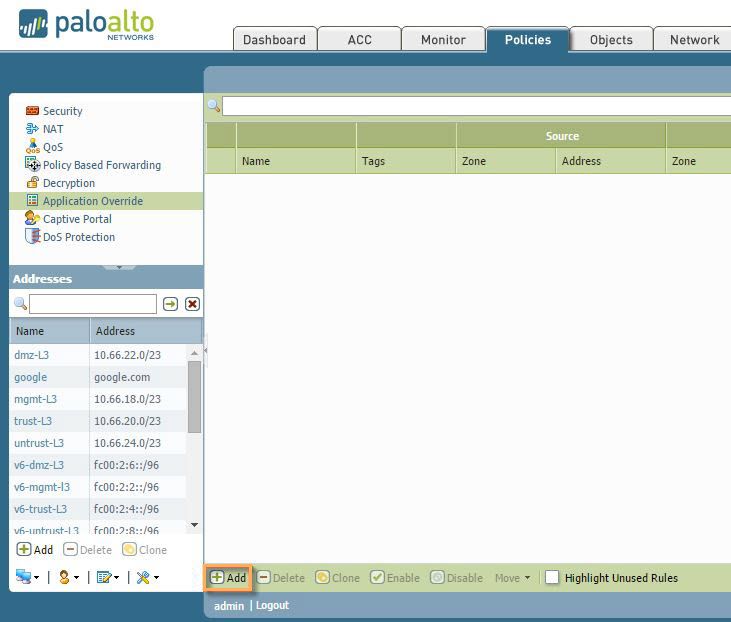The width and height of the screenshot is (731, 622).
Task: Click the addresses list scroll down arrow
Action: click(194, 525)
